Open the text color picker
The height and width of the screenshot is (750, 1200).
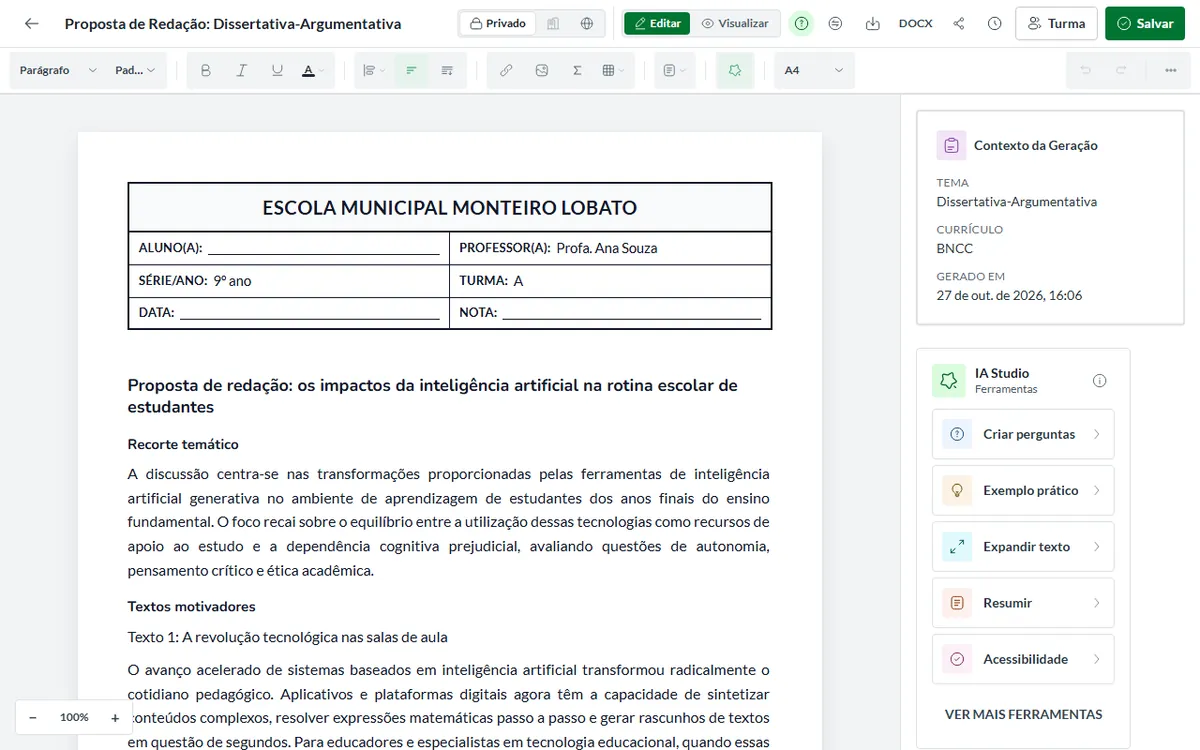(x=313, y=71)
